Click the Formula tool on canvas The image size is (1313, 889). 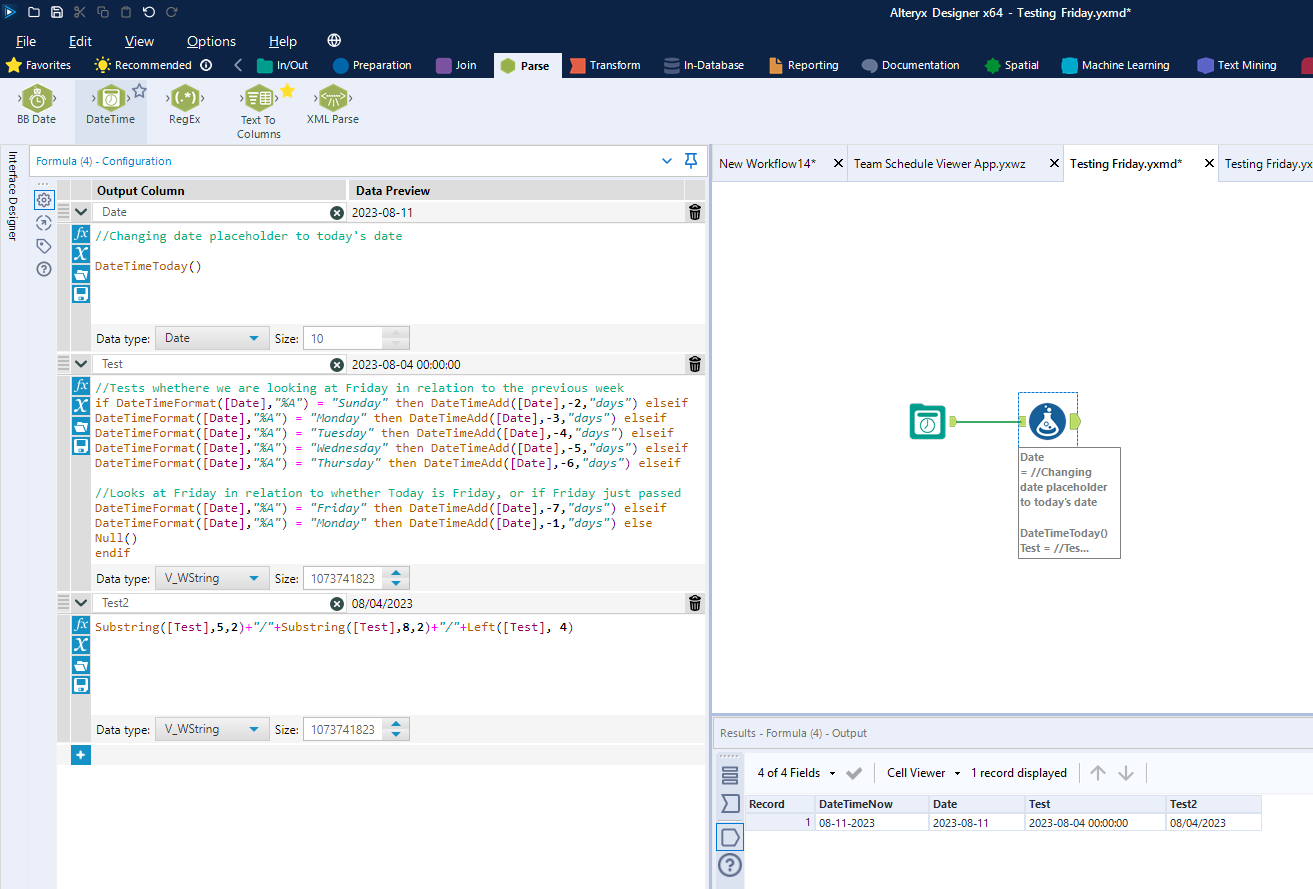[1047, 421]
